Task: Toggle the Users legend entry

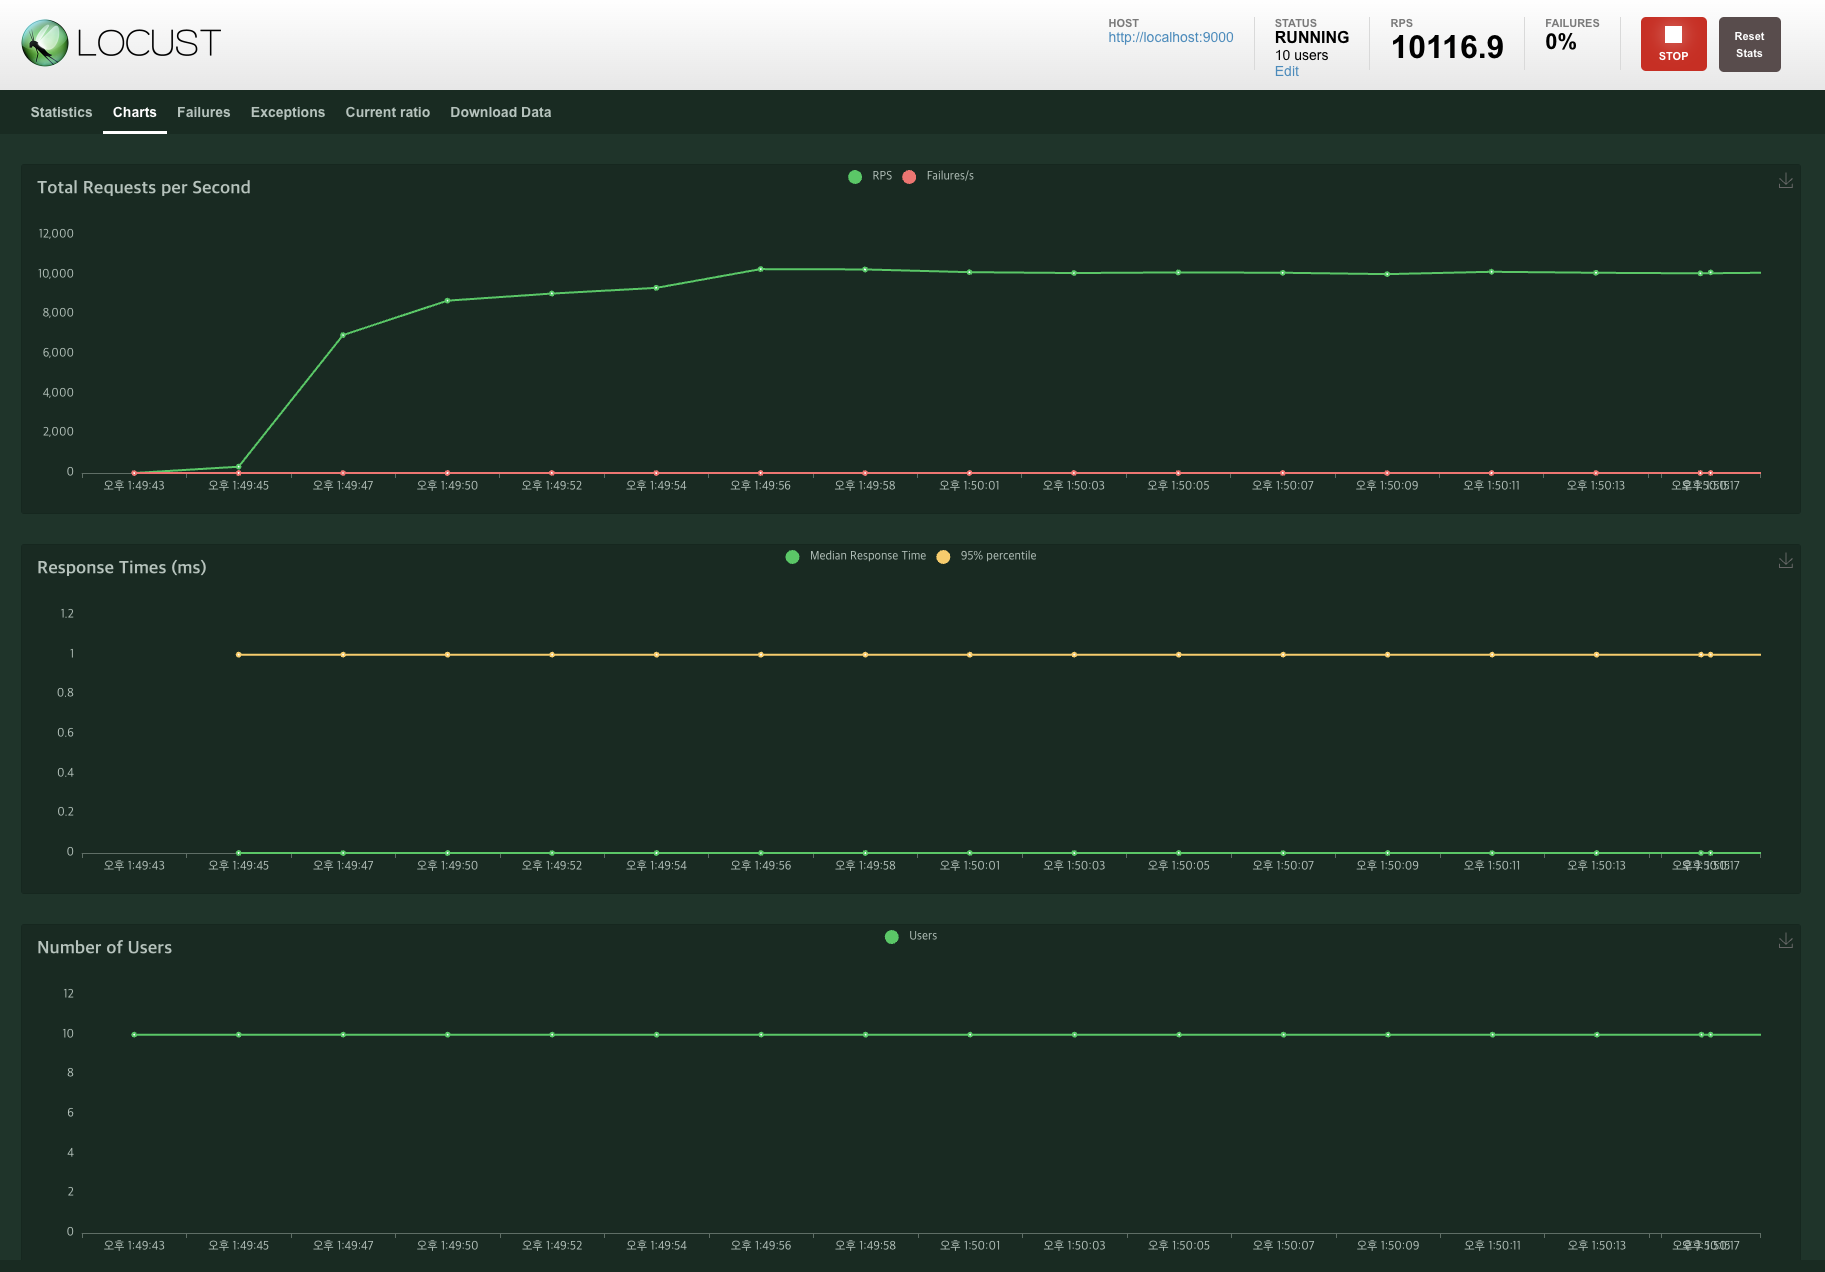Action: coord(912,936)
